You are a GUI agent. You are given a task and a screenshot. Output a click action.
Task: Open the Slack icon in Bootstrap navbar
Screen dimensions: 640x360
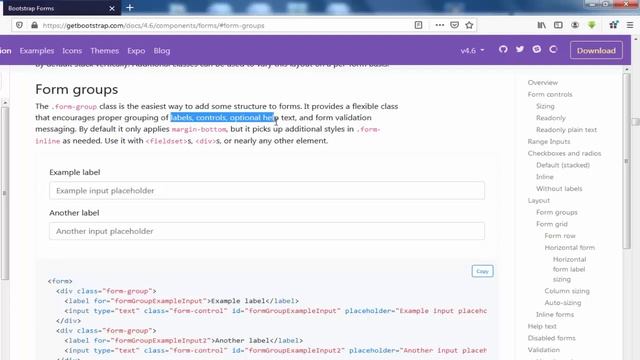[536, 49]
